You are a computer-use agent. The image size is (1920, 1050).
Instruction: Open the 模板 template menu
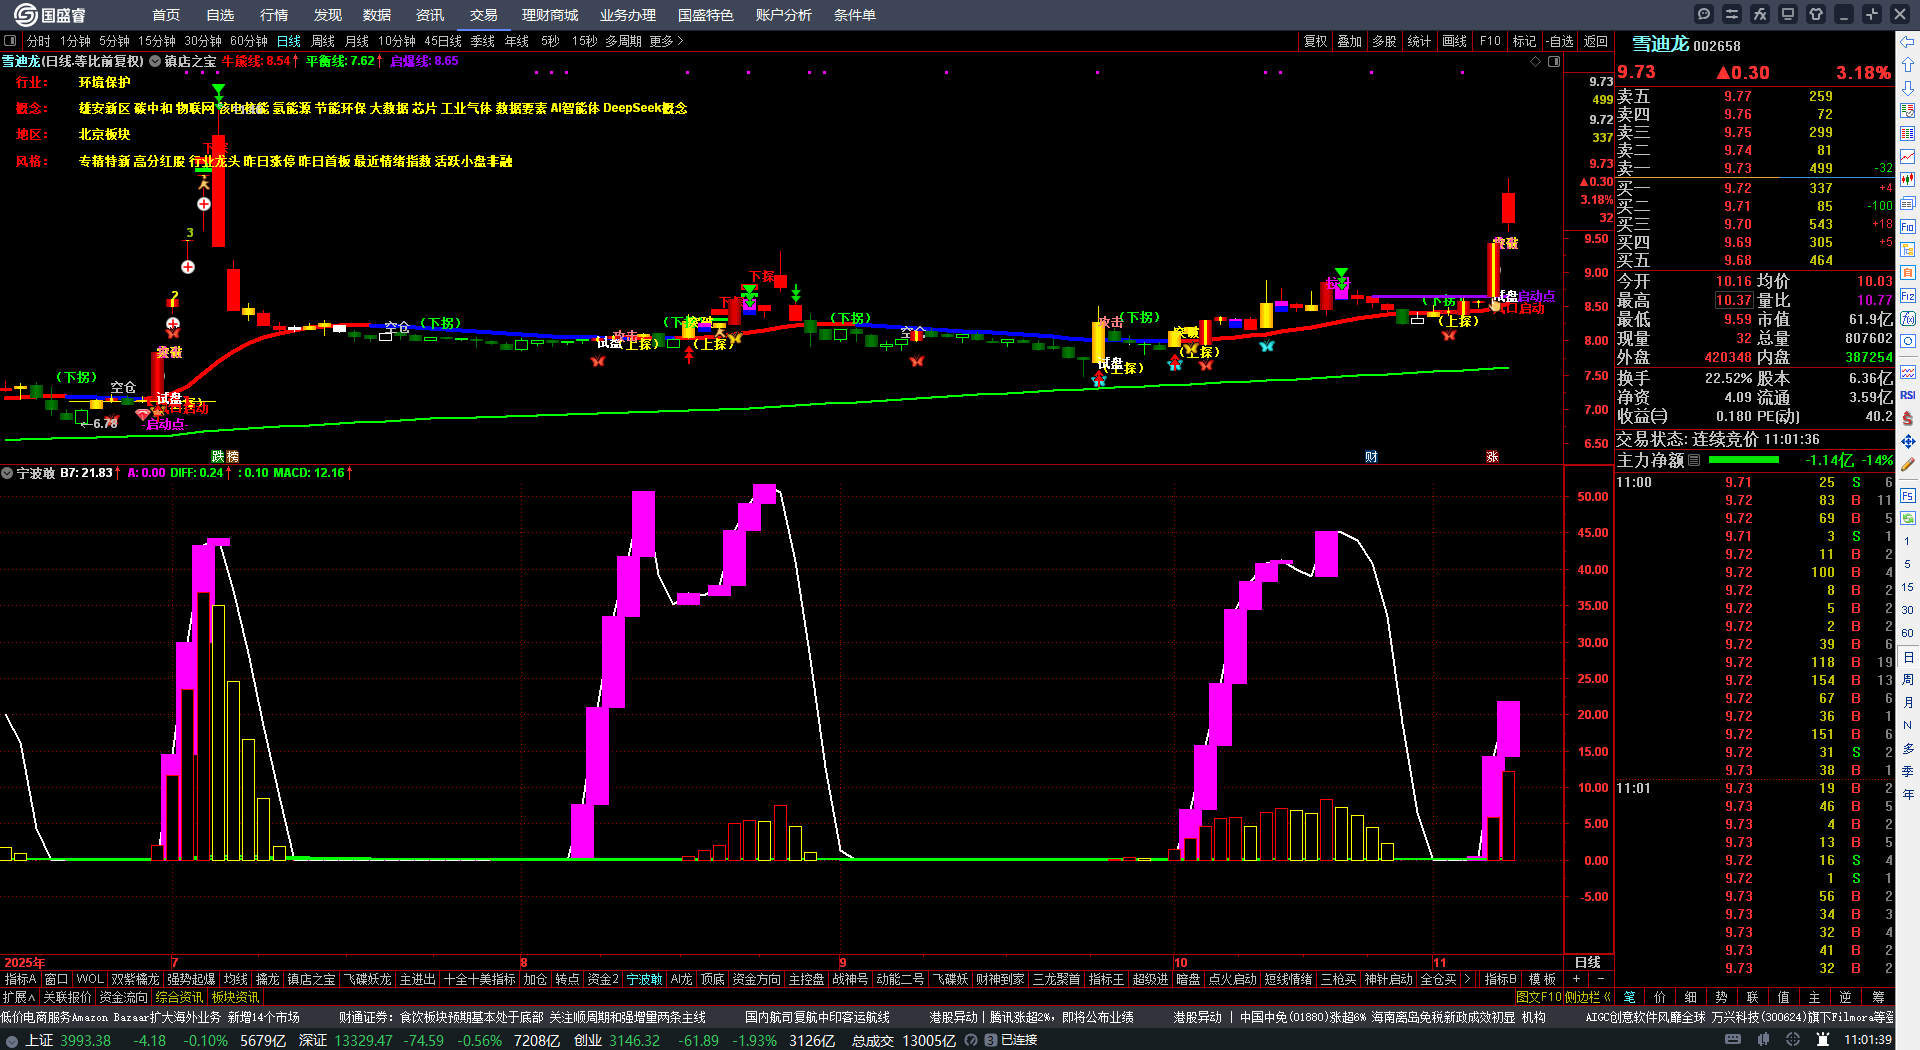point(1542,979)
